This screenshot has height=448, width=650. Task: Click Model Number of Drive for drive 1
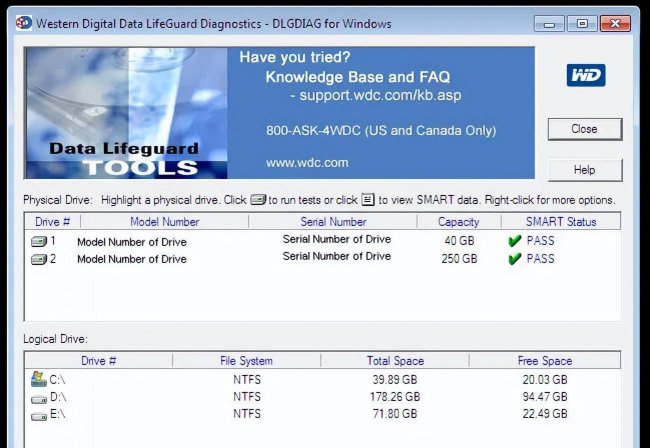(132, 242)
